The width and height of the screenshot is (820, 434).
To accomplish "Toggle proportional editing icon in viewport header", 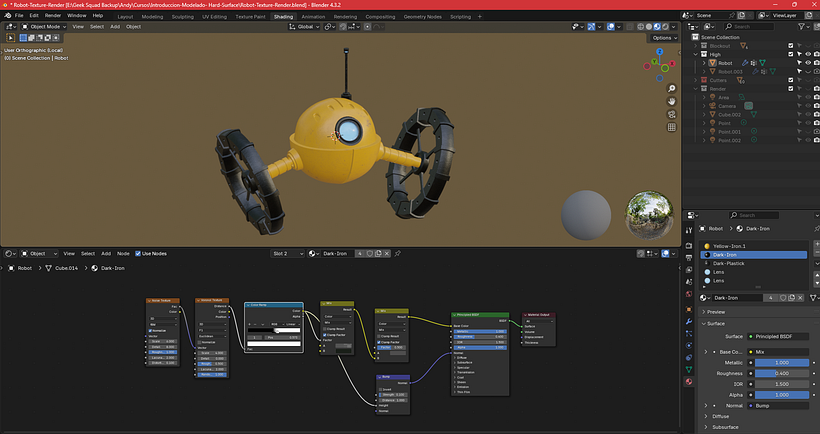I will tap(368, 27).
